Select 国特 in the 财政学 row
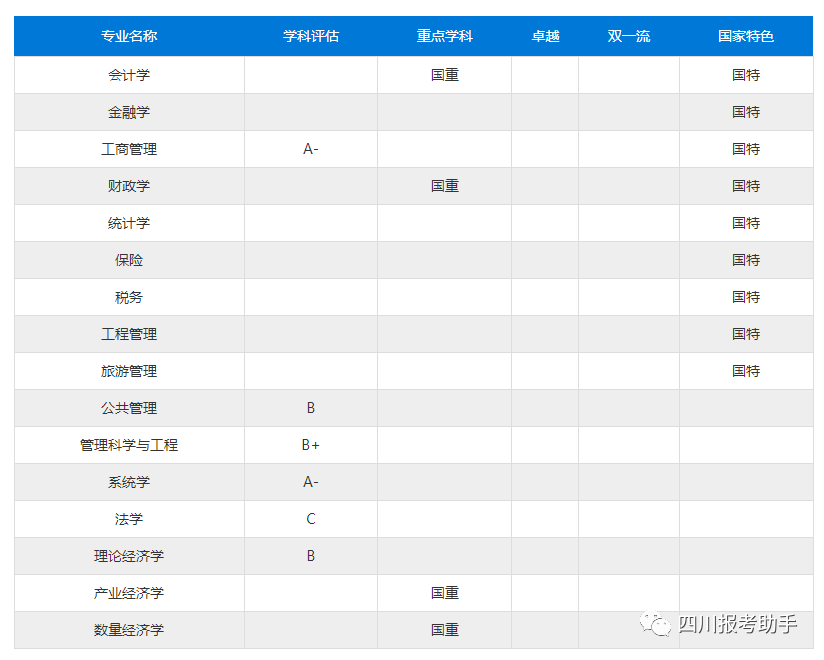The height and width of the screenshot is (660, 824). [x=746, y=186]
